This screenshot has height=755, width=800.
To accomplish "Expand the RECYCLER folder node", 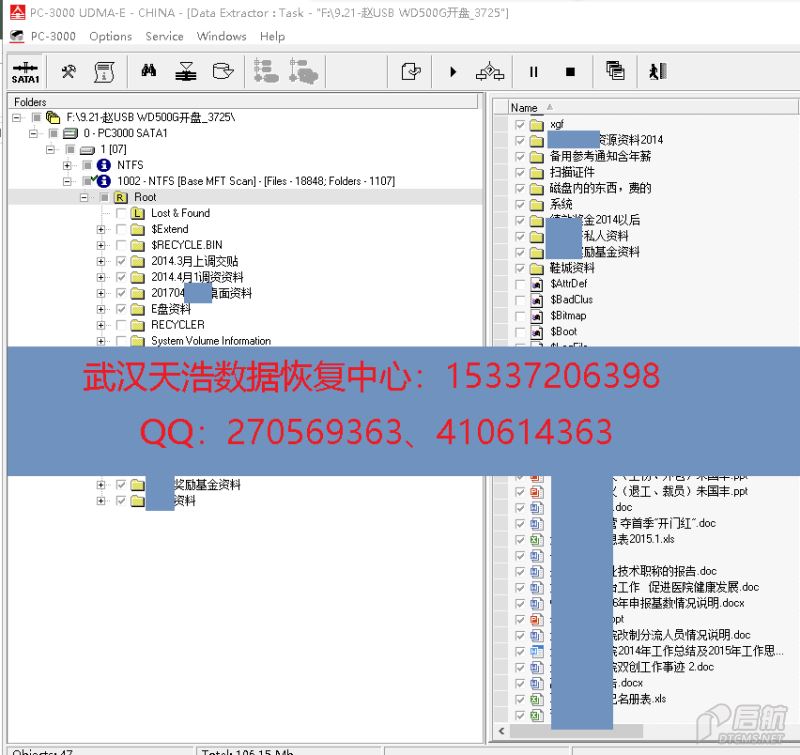I will [101, 325].
